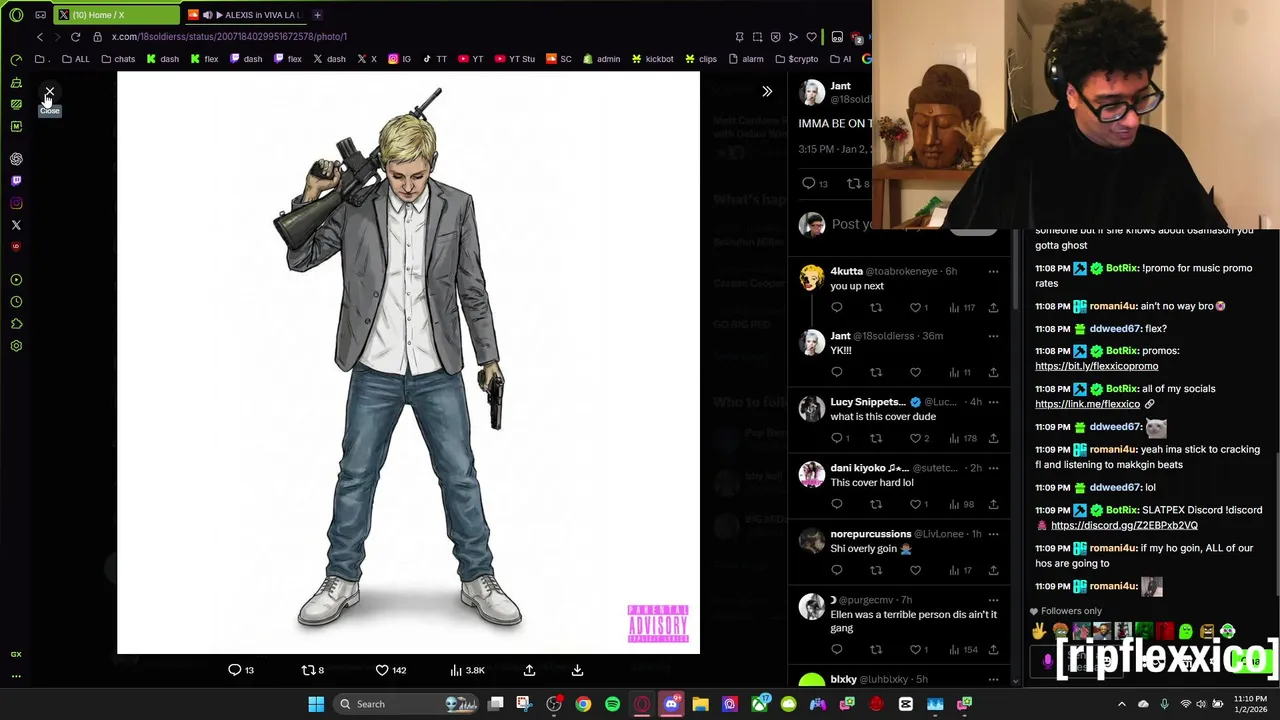View analytics showing 3.8K views

click(467, 670)
